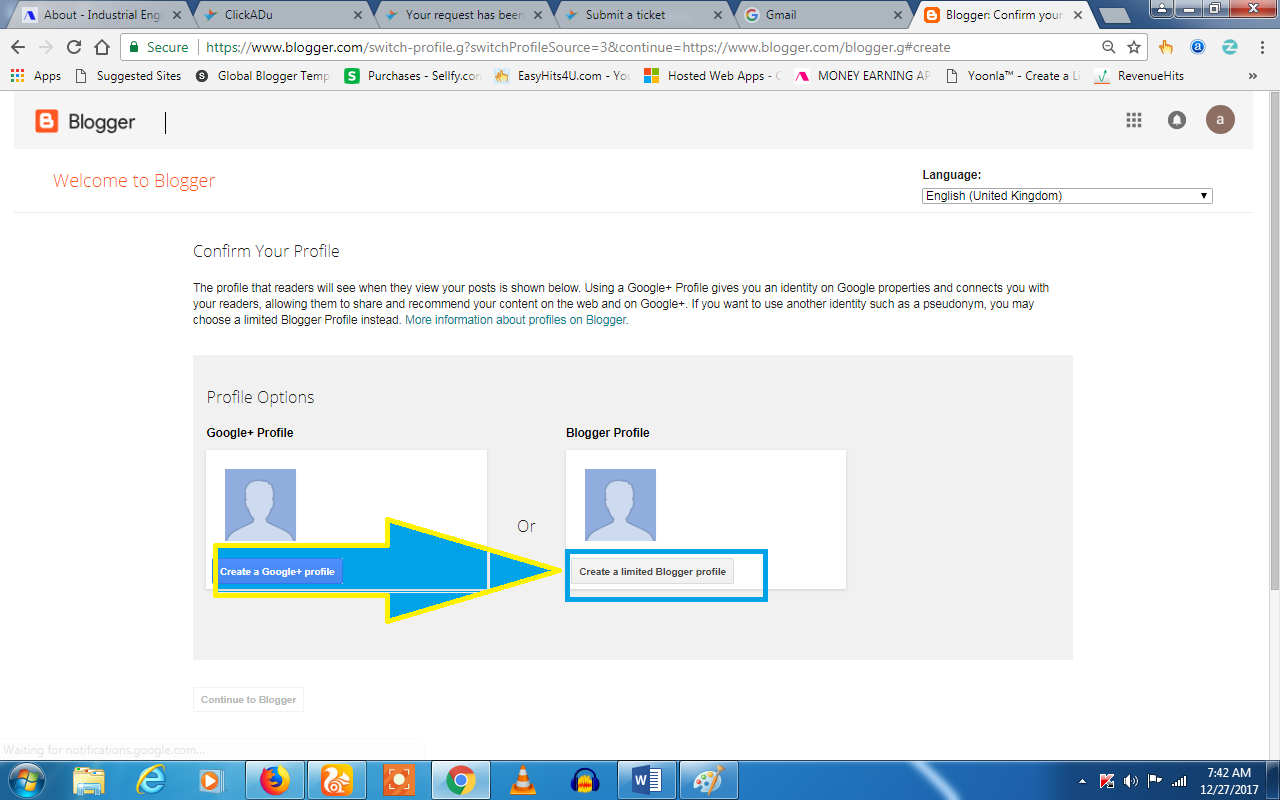
Task: Click the Google+ Profile avatar image
Action: [x=260, y=505]
